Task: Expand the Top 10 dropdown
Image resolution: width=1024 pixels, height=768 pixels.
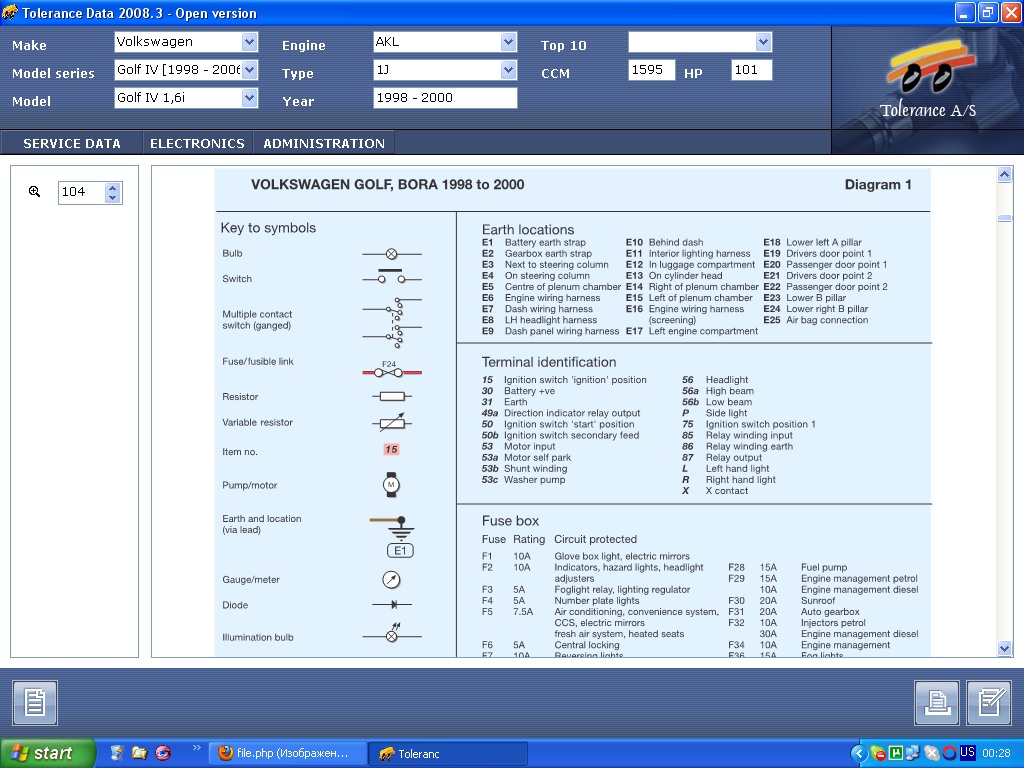Action: tap(764, 42)
